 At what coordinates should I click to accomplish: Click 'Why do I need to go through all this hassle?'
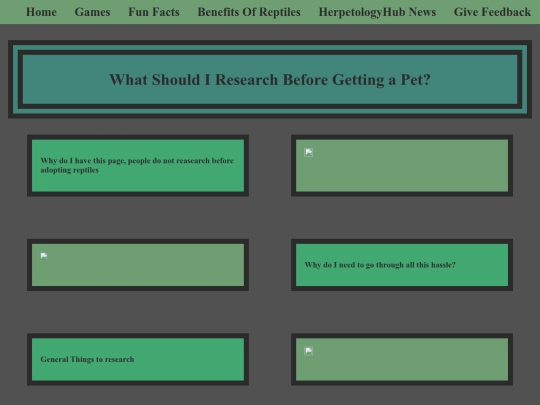tap(380, 265)
